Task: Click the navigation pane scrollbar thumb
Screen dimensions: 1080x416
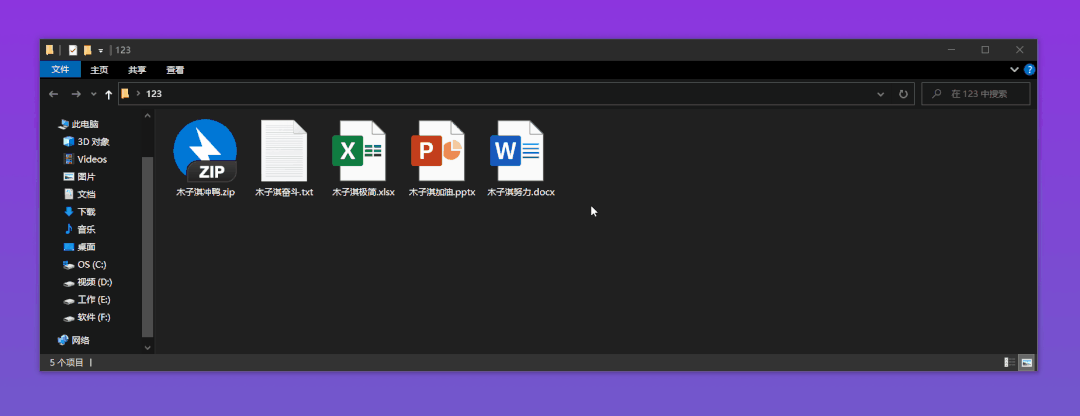Action: point(147,247)
